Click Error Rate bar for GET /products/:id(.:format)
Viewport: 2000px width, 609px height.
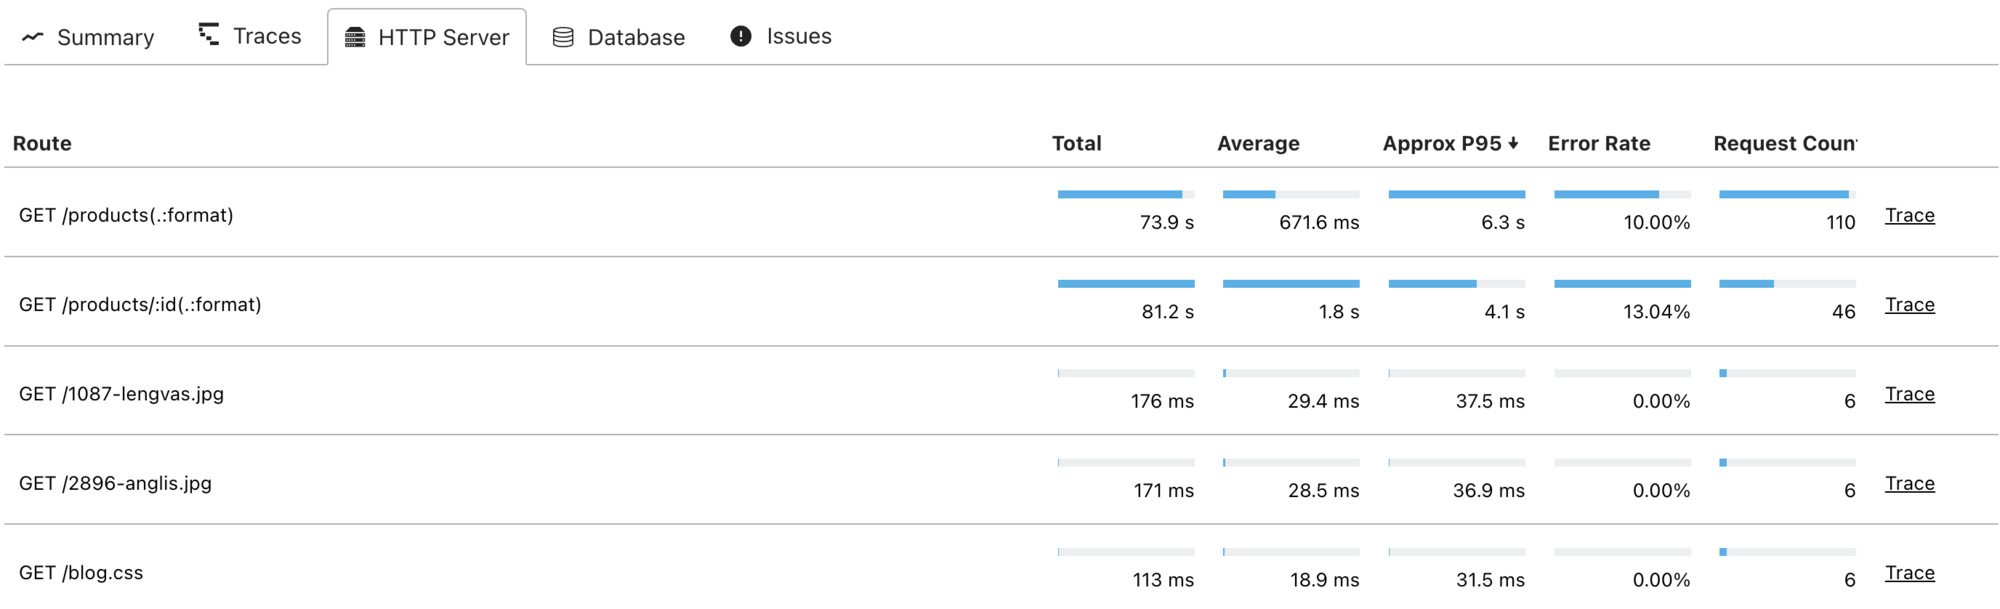coord(1622,284)
